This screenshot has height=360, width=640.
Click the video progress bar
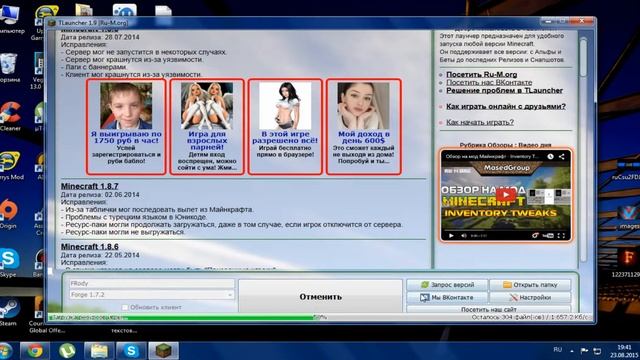pyautogui.click(x=506, y=230)
